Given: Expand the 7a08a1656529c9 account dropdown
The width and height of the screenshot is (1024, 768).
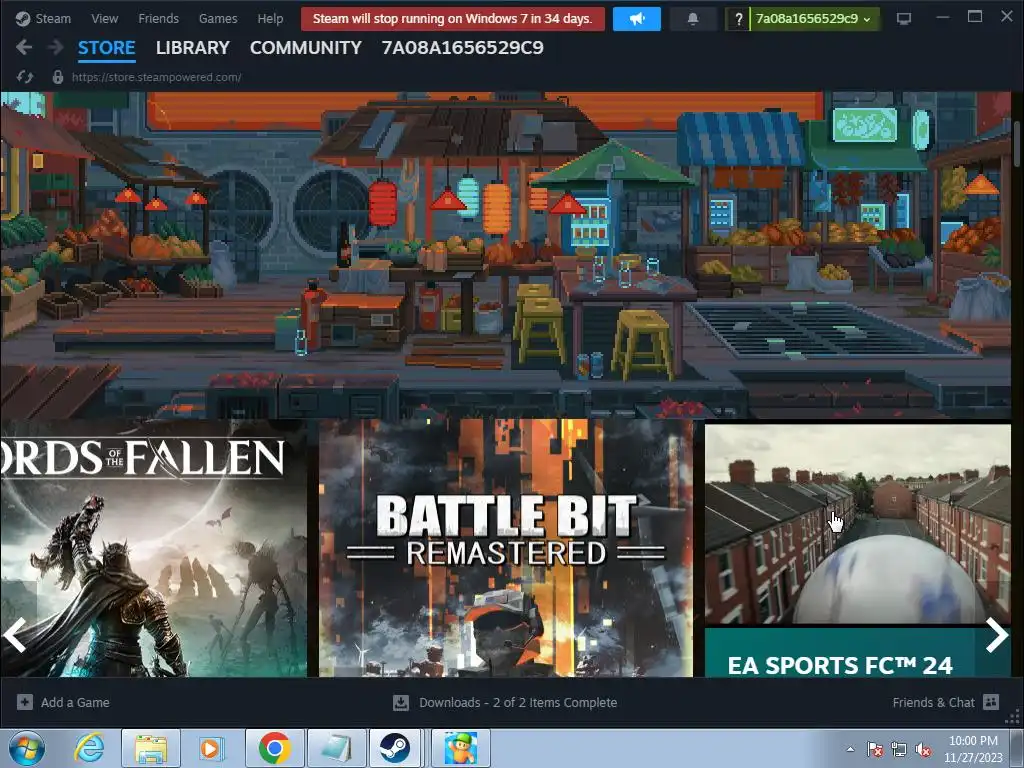Looking at the screenshot, I should (x=814, y=19).
